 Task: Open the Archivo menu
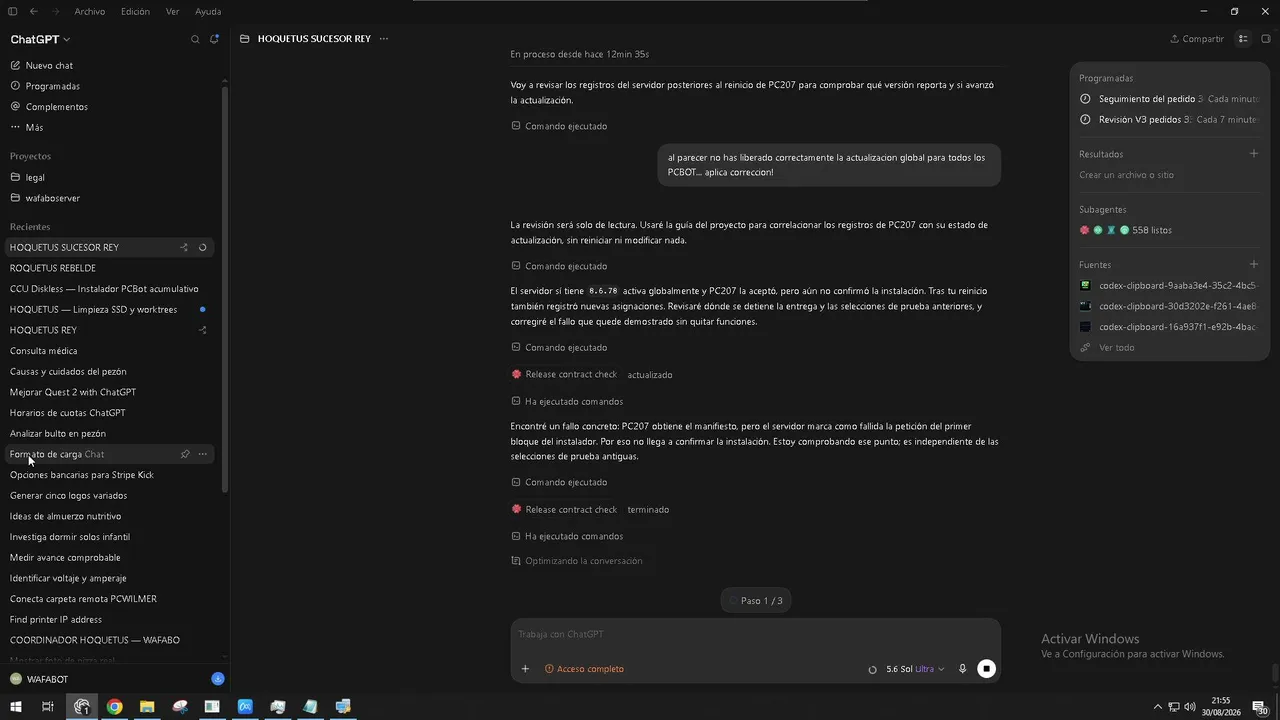(89, 12)
